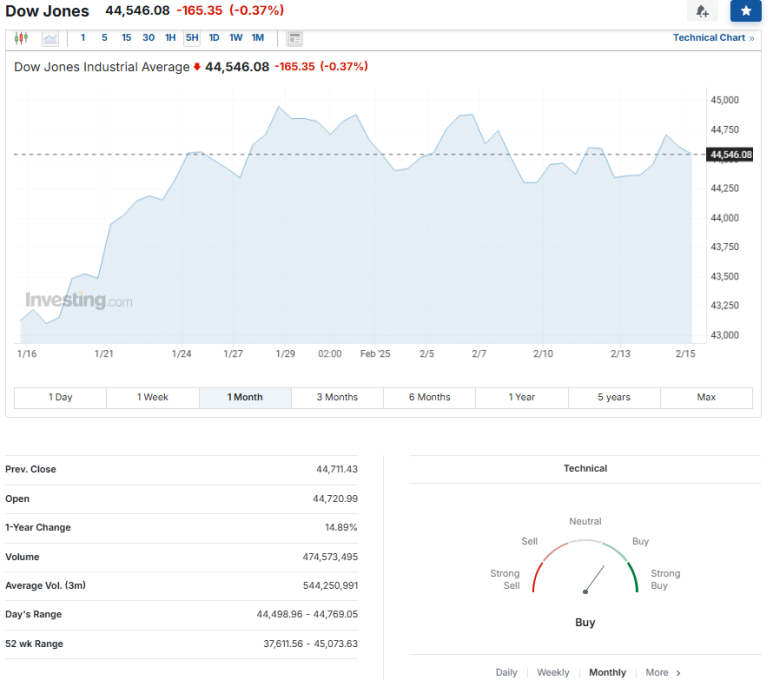
Task: Click the chevron next to More
Action: coord(678,673)
